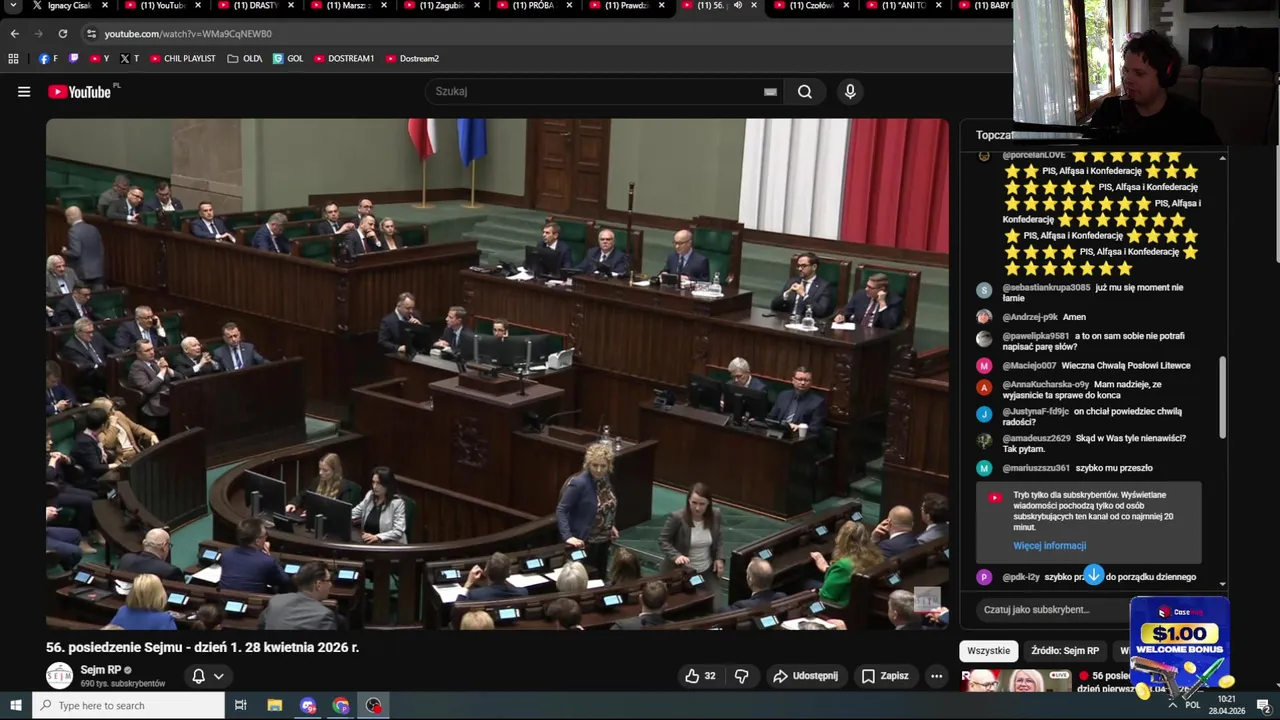Open the OBS Studio taskbar icon

click(374, 706)
